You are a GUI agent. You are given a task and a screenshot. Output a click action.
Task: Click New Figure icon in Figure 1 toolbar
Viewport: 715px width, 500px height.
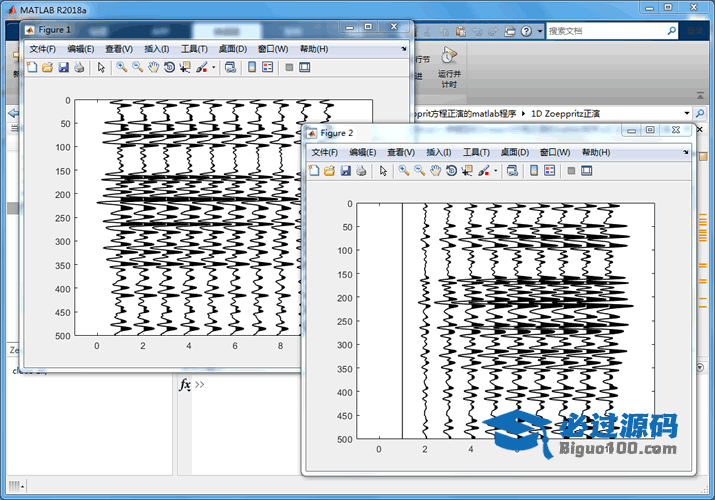click(31, 67)
